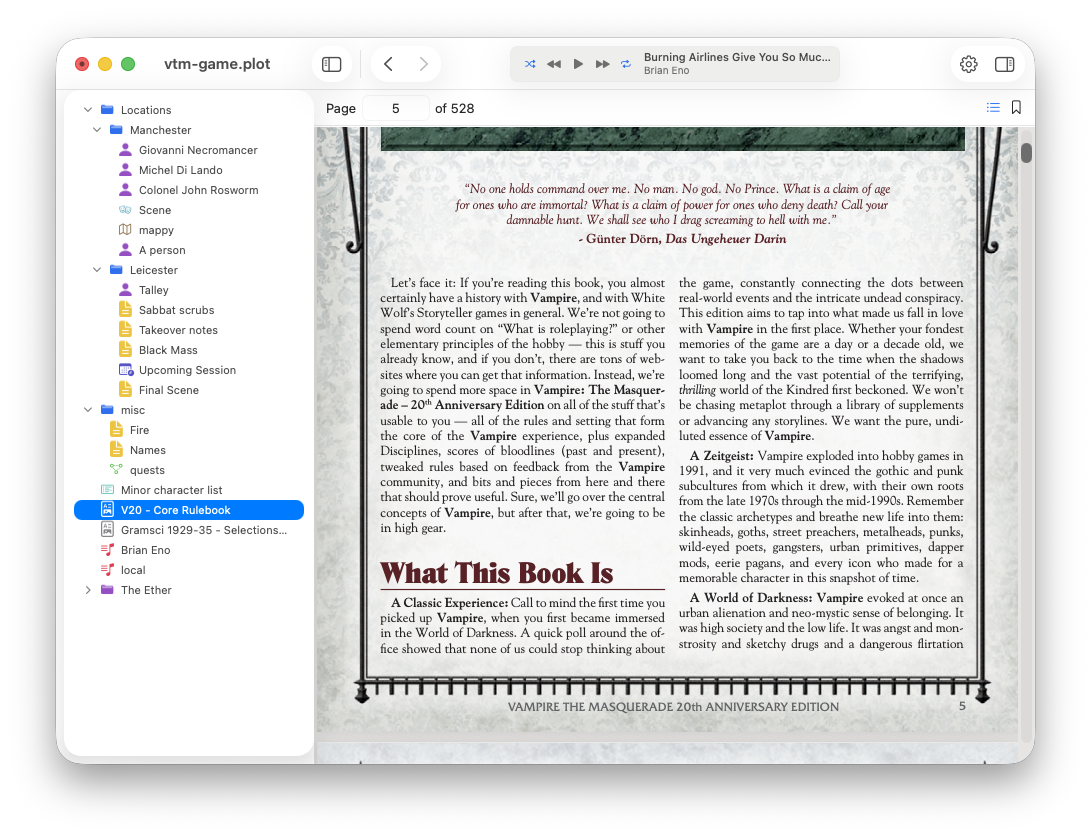Open Colonel John Rosworm character icon
This screenshot has width=1091, height=838.
click(x=125, y=190)
